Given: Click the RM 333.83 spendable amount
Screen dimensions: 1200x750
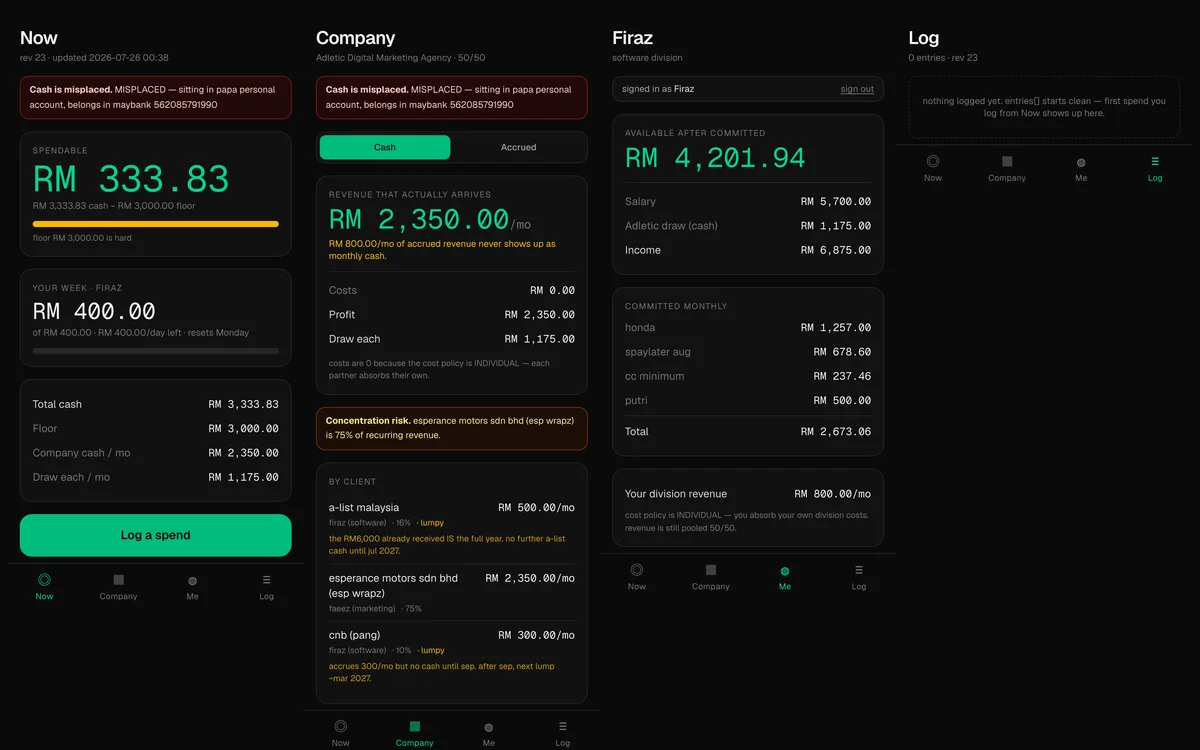Looking at the screenshot, I should [131, 179].
